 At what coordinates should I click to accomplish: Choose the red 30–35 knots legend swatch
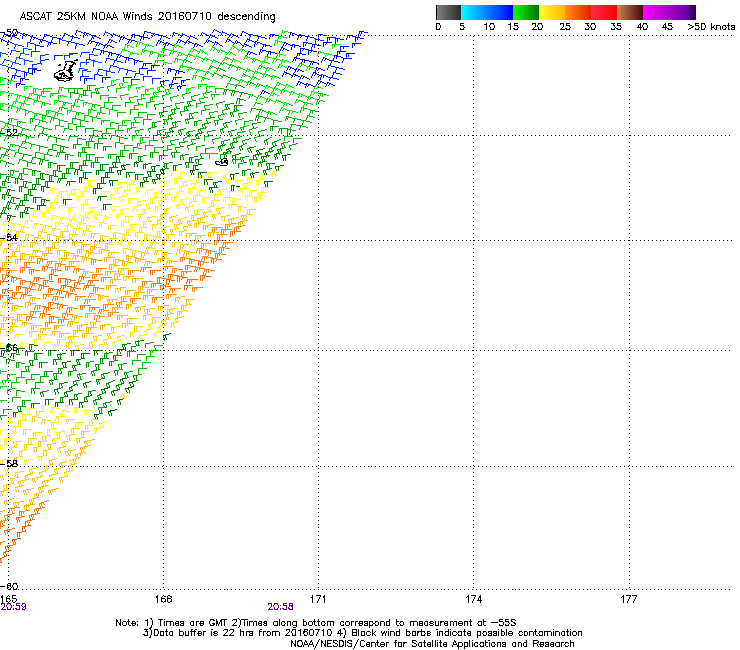pos(605,12)
